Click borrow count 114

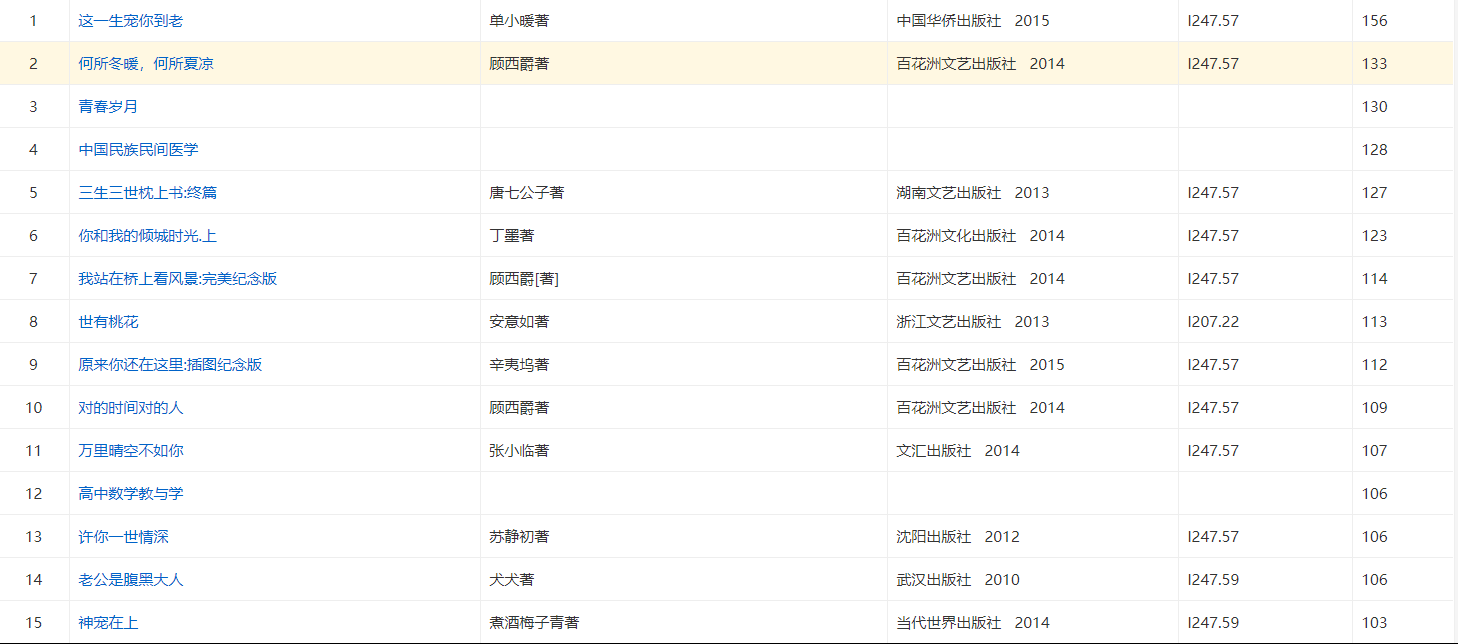1375,278
